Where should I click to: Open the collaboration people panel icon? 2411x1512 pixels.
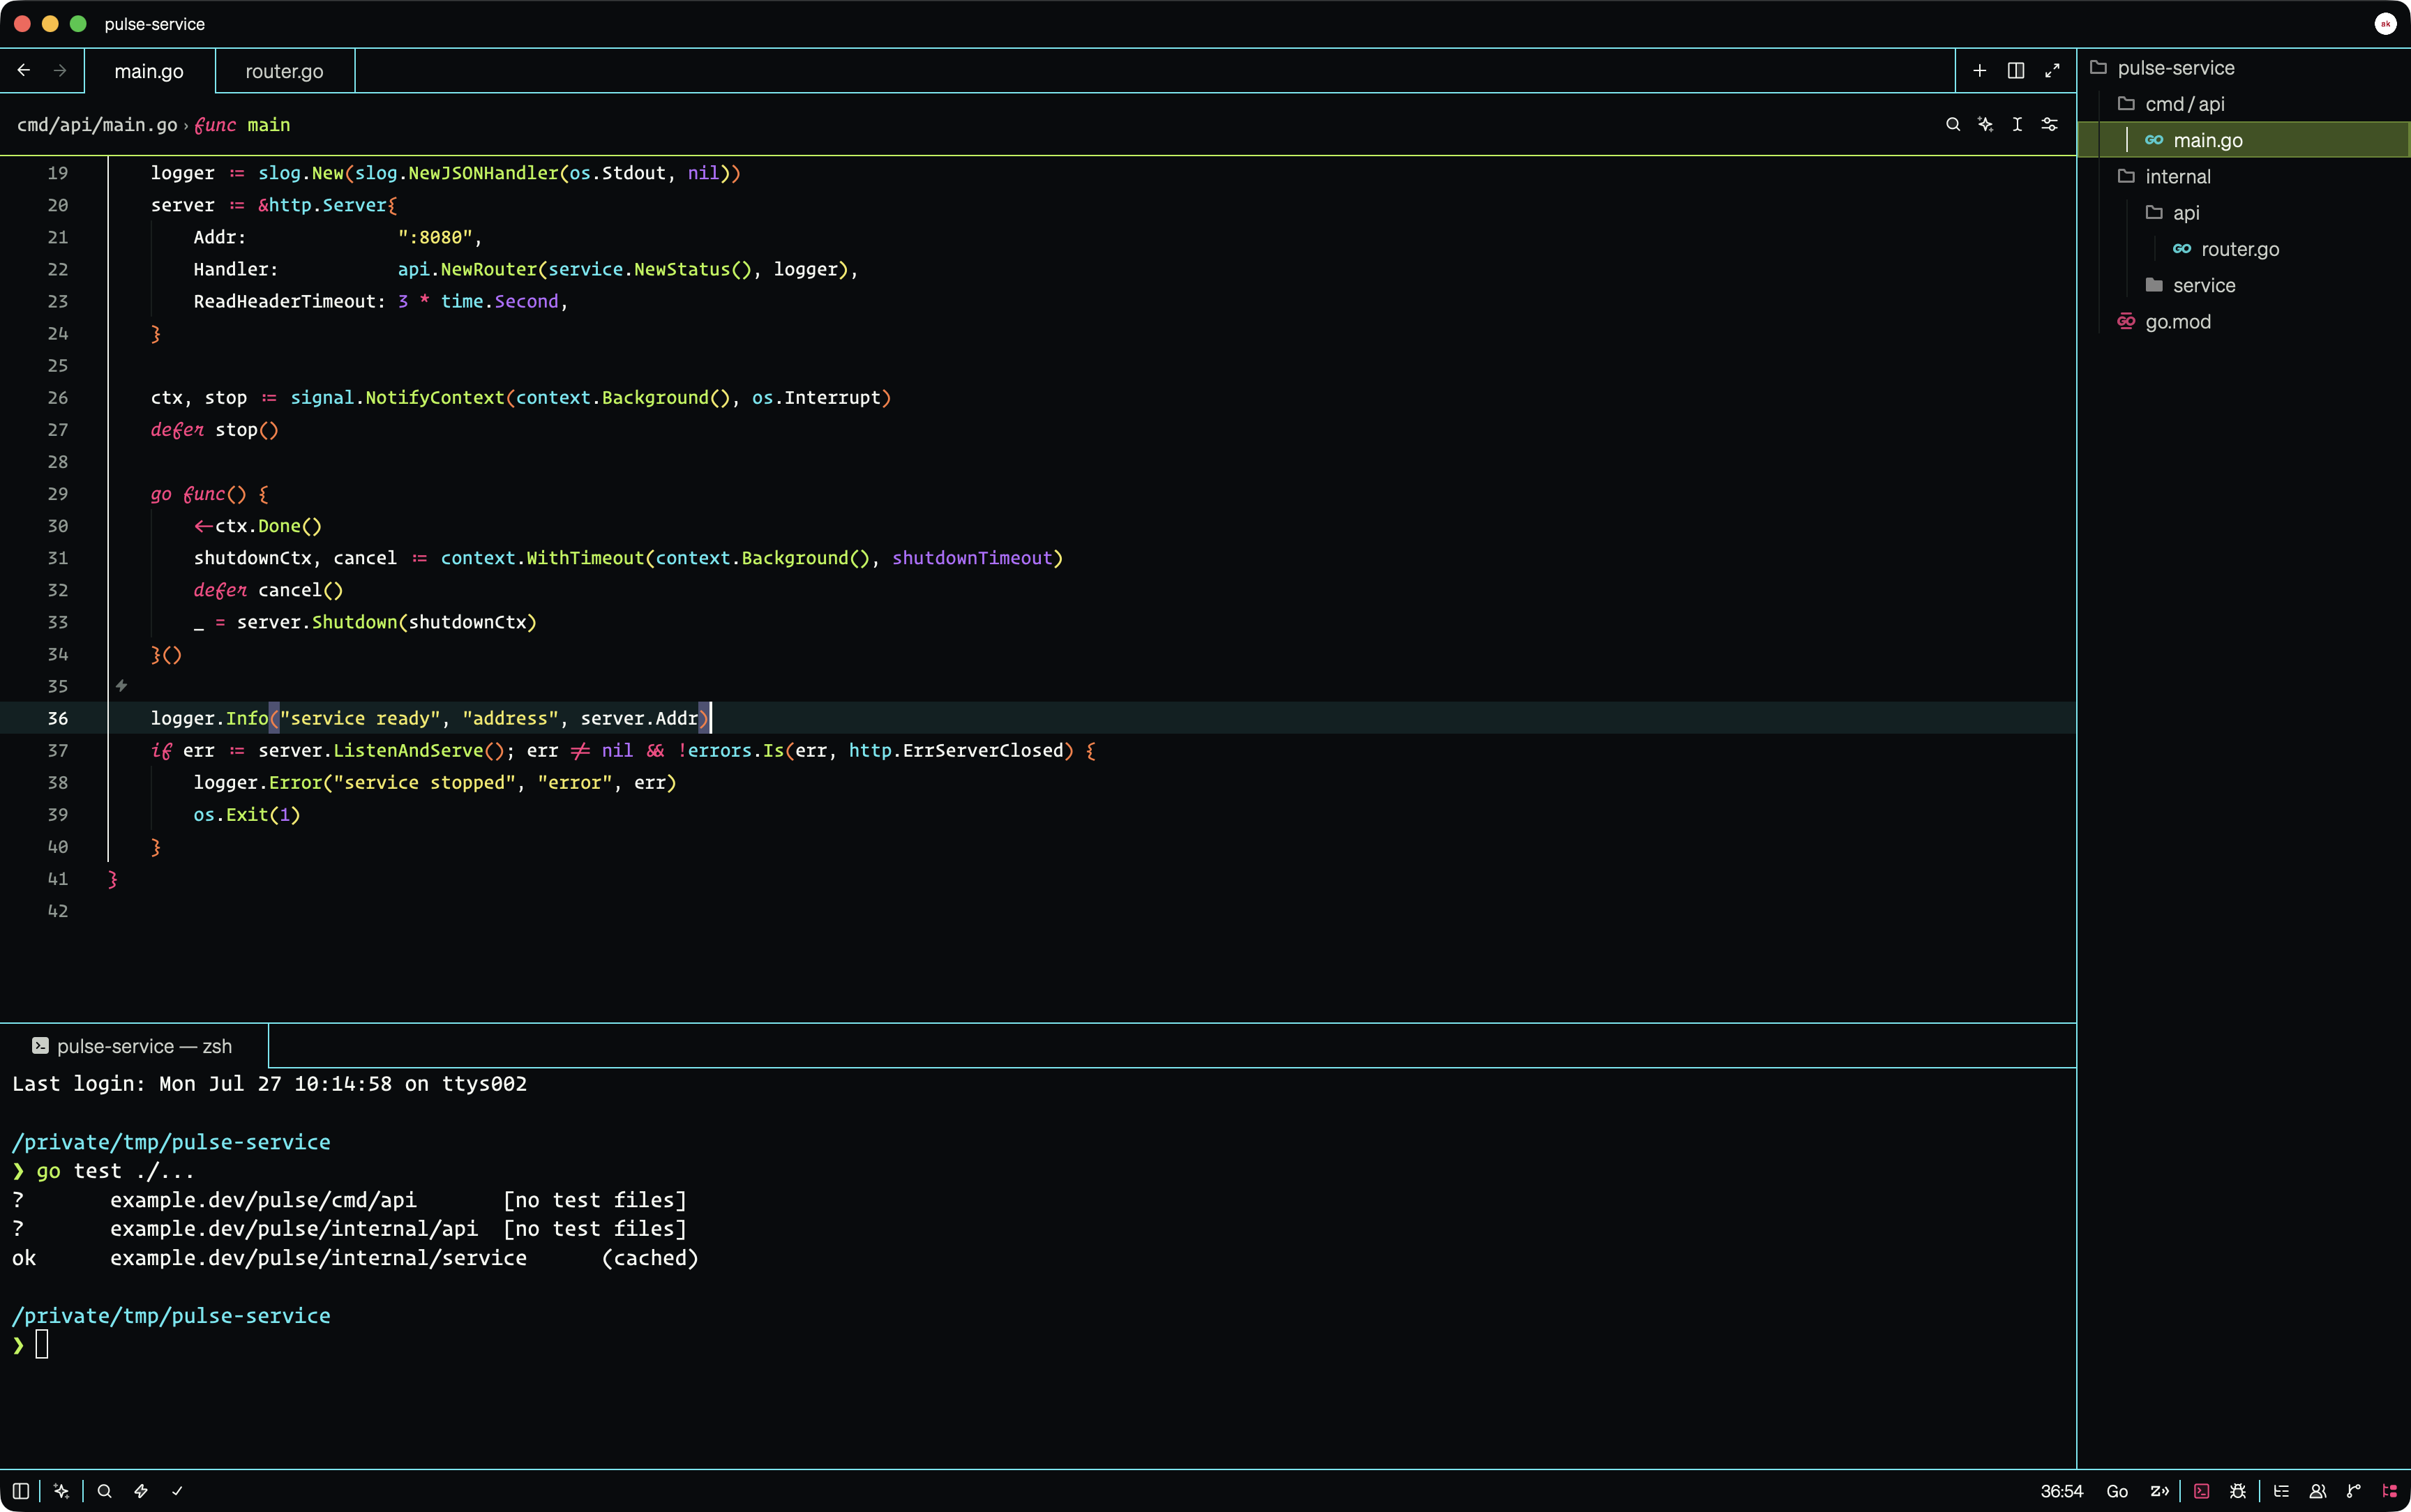pos(2317,1491)
